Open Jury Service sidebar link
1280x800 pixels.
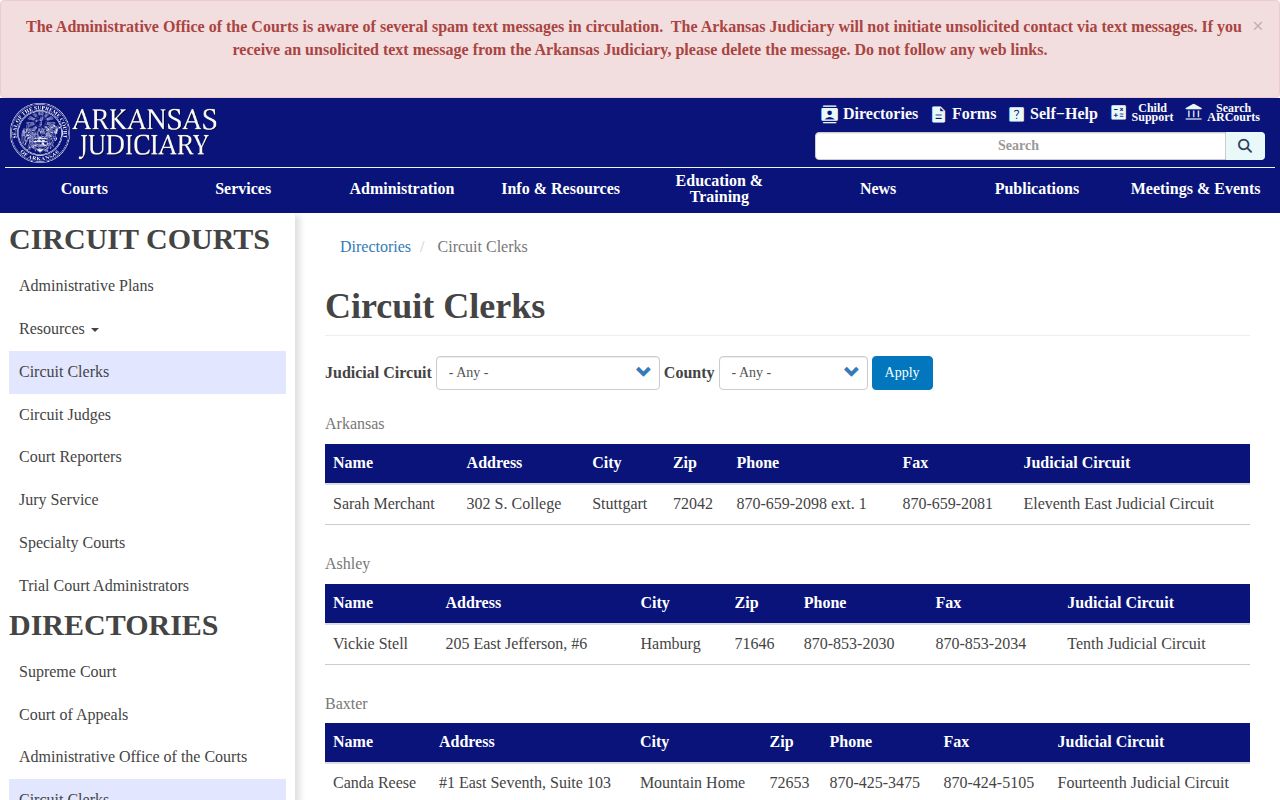147,500
